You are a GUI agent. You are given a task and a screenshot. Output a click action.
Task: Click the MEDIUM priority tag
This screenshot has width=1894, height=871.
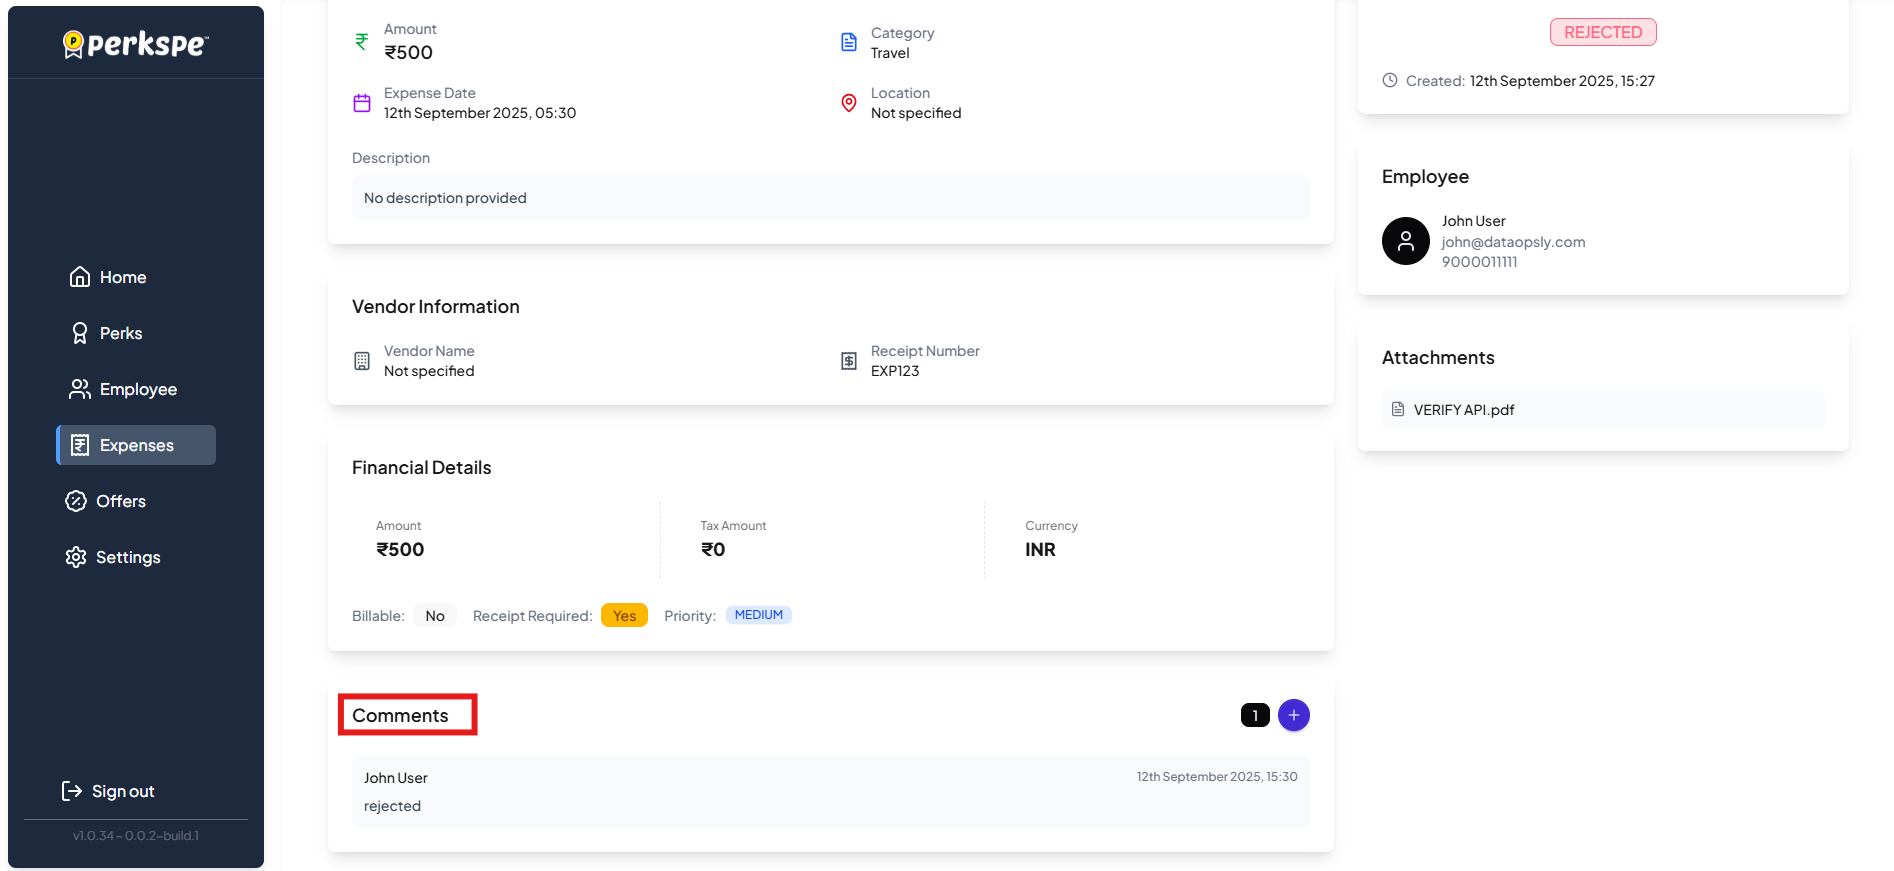758,615
